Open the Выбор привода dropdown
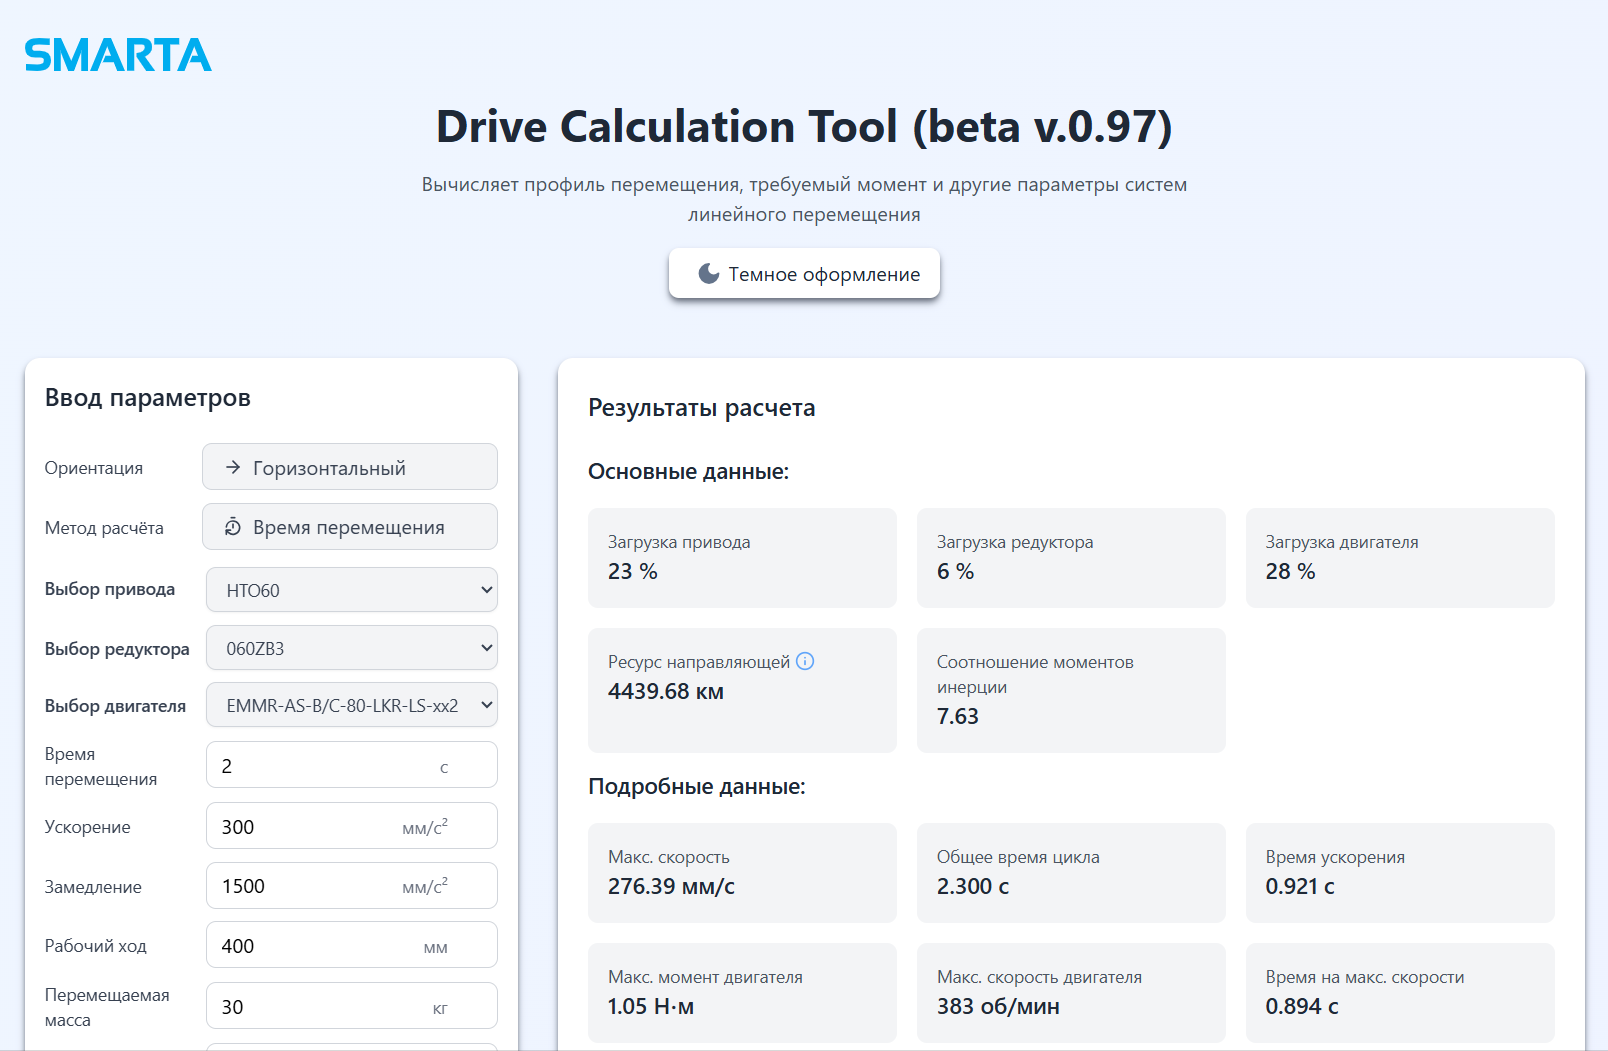1608x1051 pixels. (x=351, y=590)
